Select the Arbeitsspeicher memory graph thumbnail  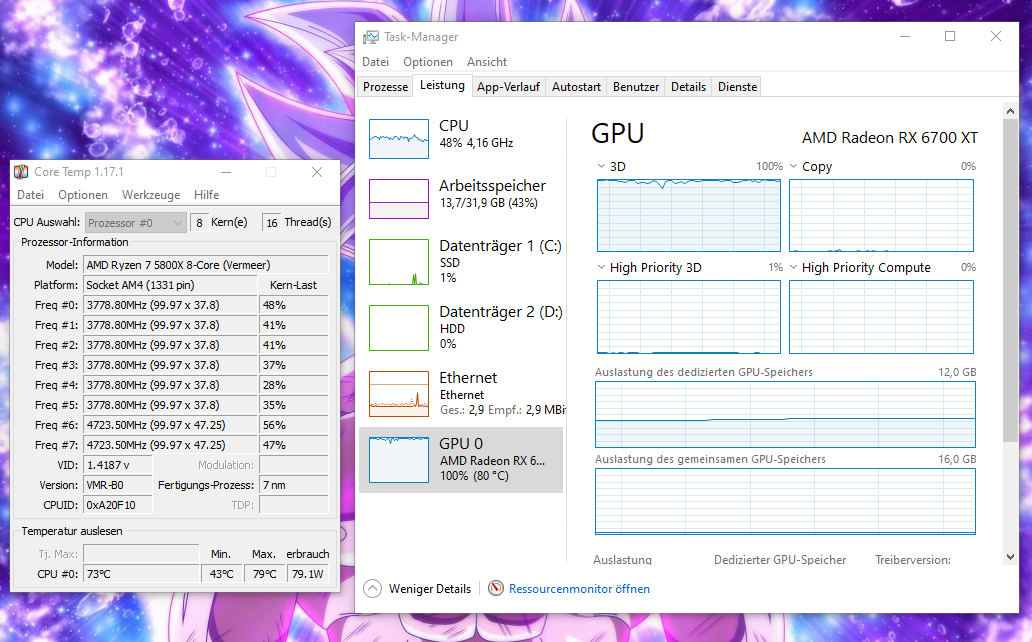click(399, 199)
